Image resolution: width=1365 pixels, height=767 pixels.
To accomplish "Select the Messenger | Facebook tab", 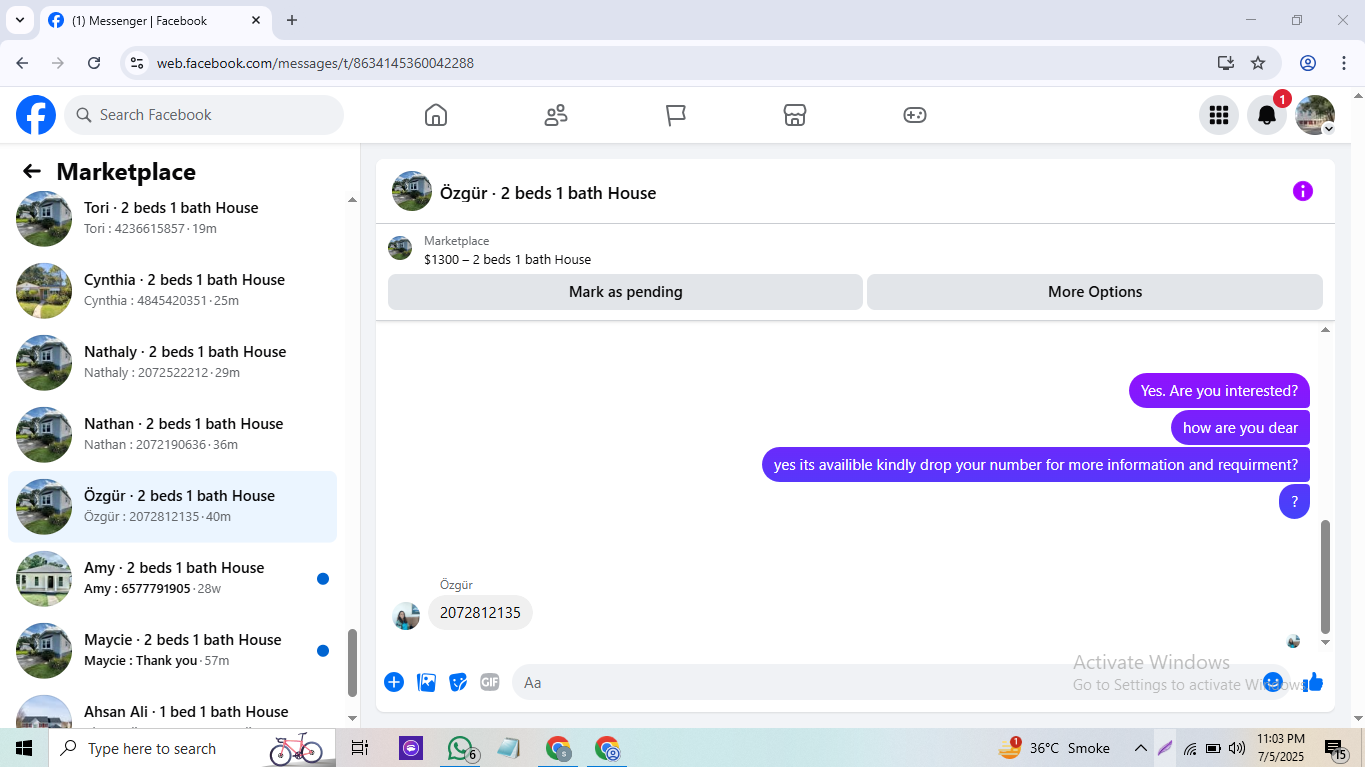I will (x=155, y=20).
